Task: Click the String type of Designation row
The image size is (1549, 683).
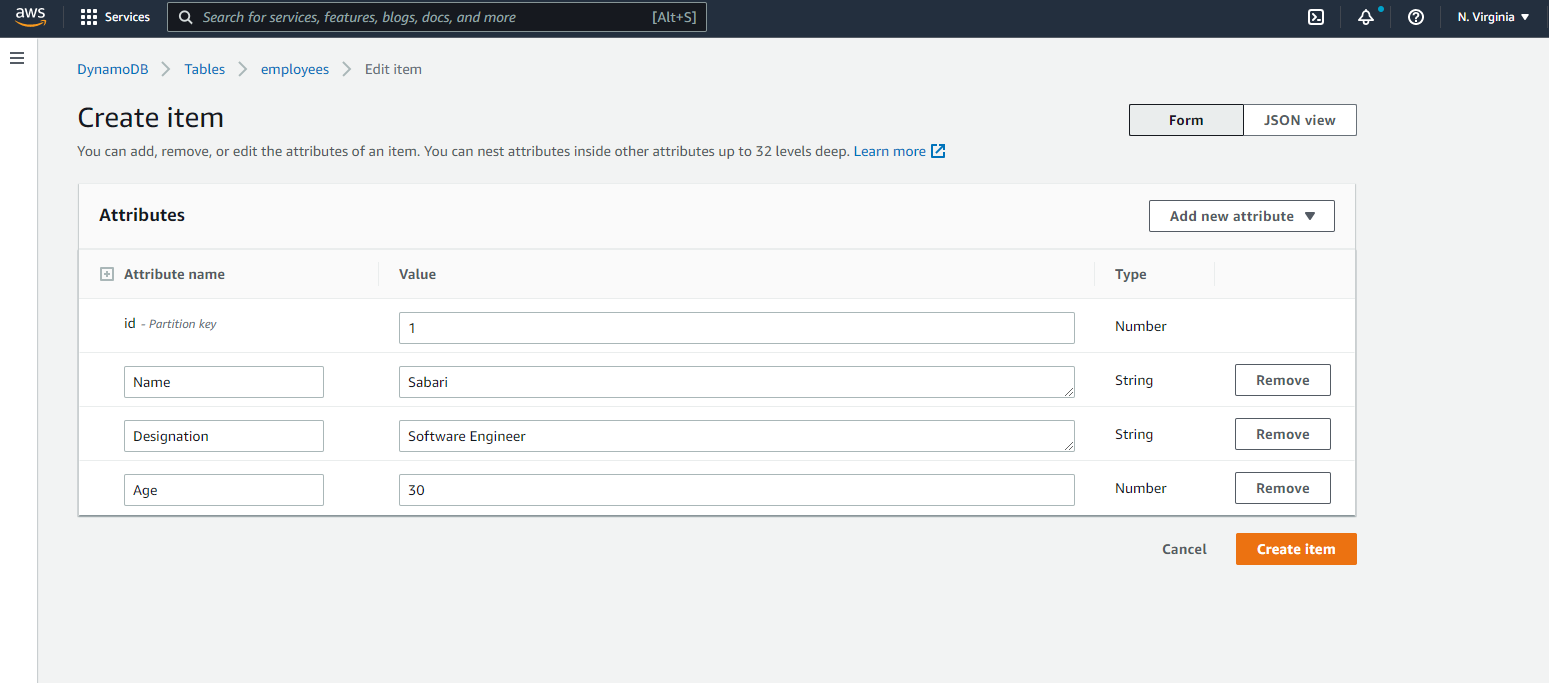Action: [1134, 434]
